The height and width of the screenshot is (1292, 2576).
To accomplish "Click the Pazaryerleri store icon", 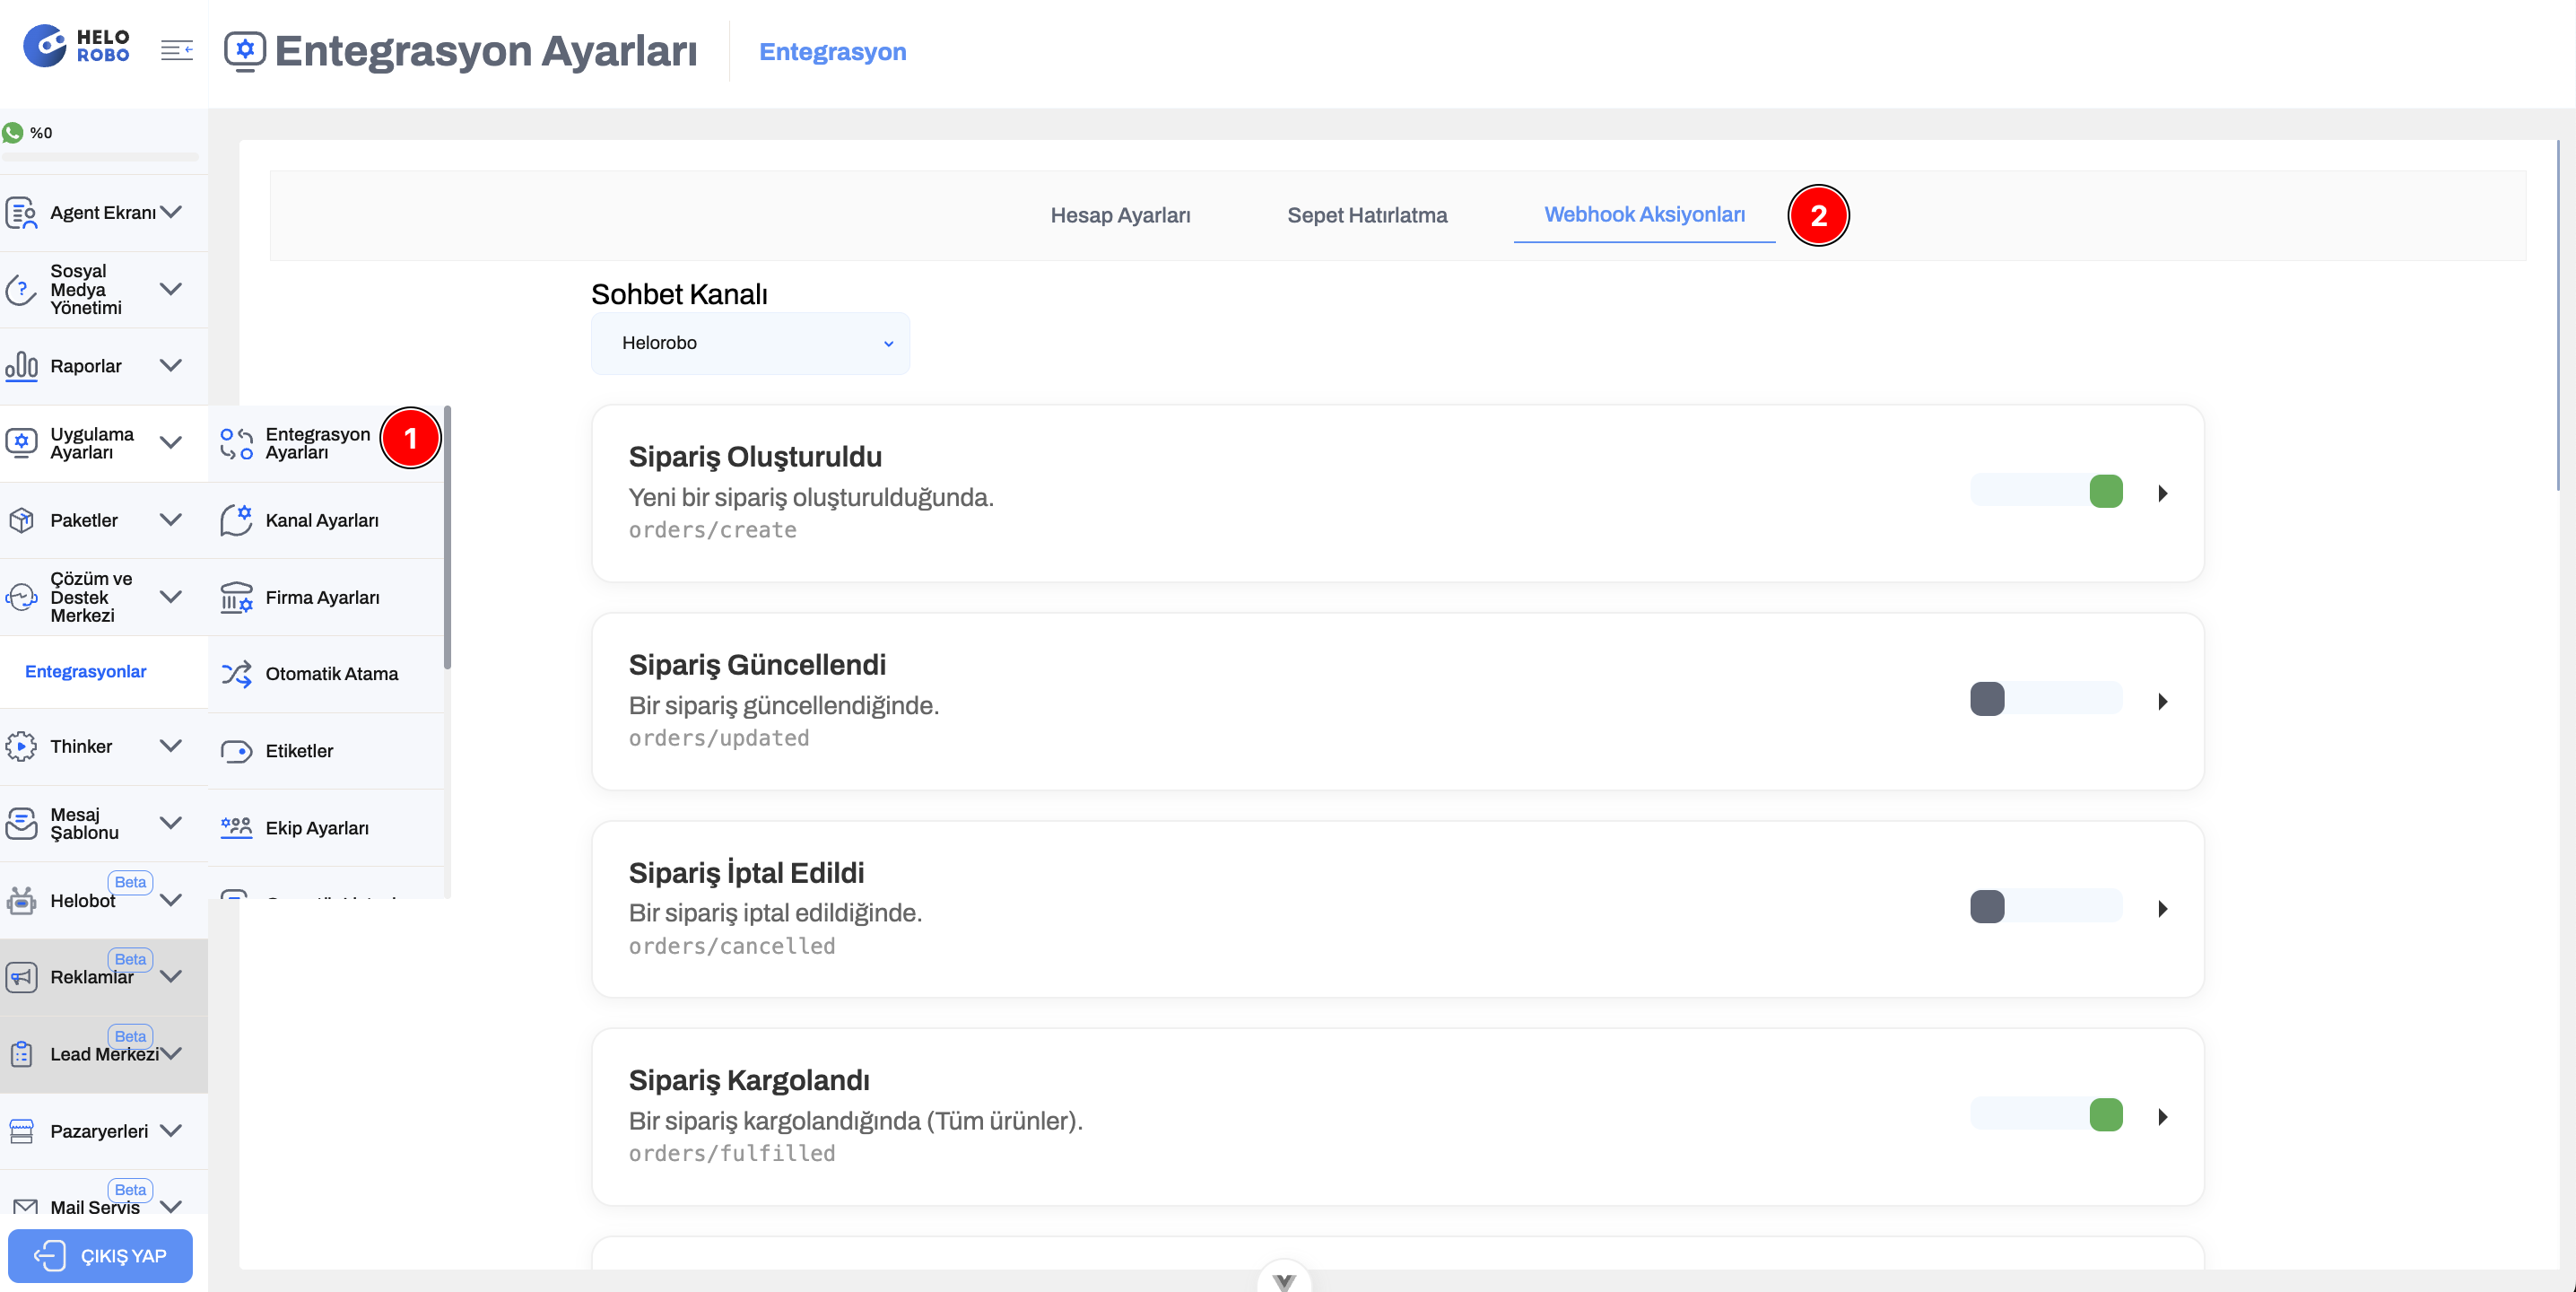I will click(21, 1131).
